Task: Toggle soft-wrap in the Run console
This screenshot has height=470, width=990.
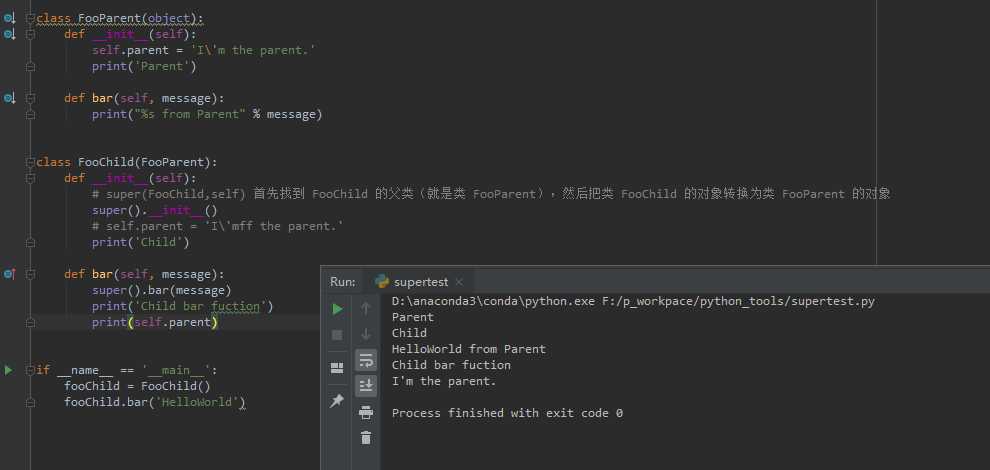Action: (366, 360)
